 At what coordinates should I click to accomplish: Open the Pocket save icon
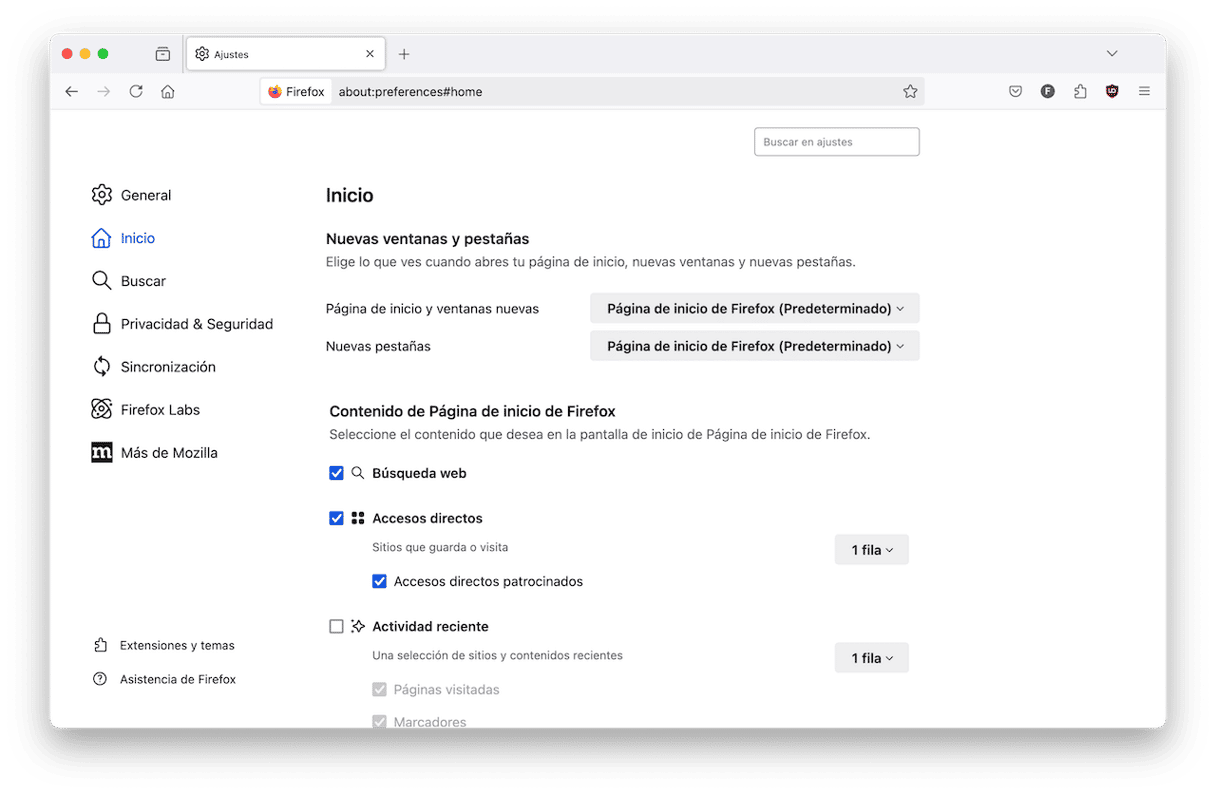1015,91
